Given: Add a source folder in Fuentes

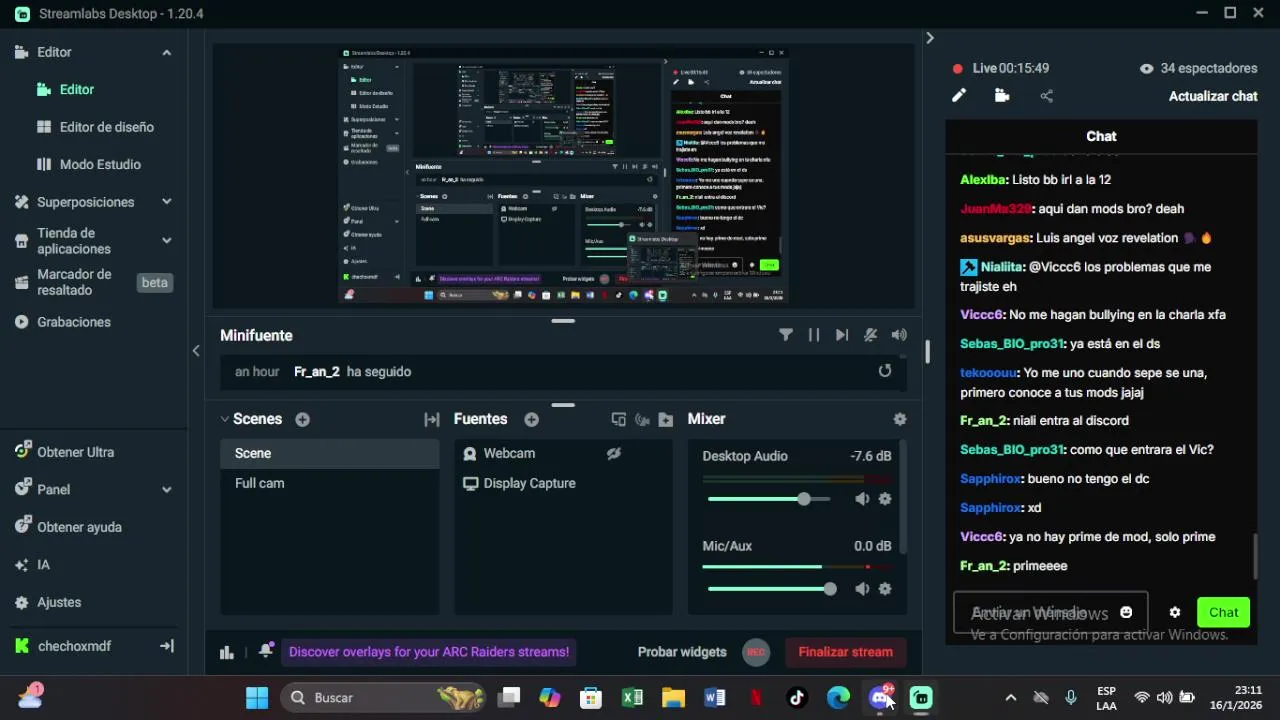Looking at the screenshot, I should [666, 419].
